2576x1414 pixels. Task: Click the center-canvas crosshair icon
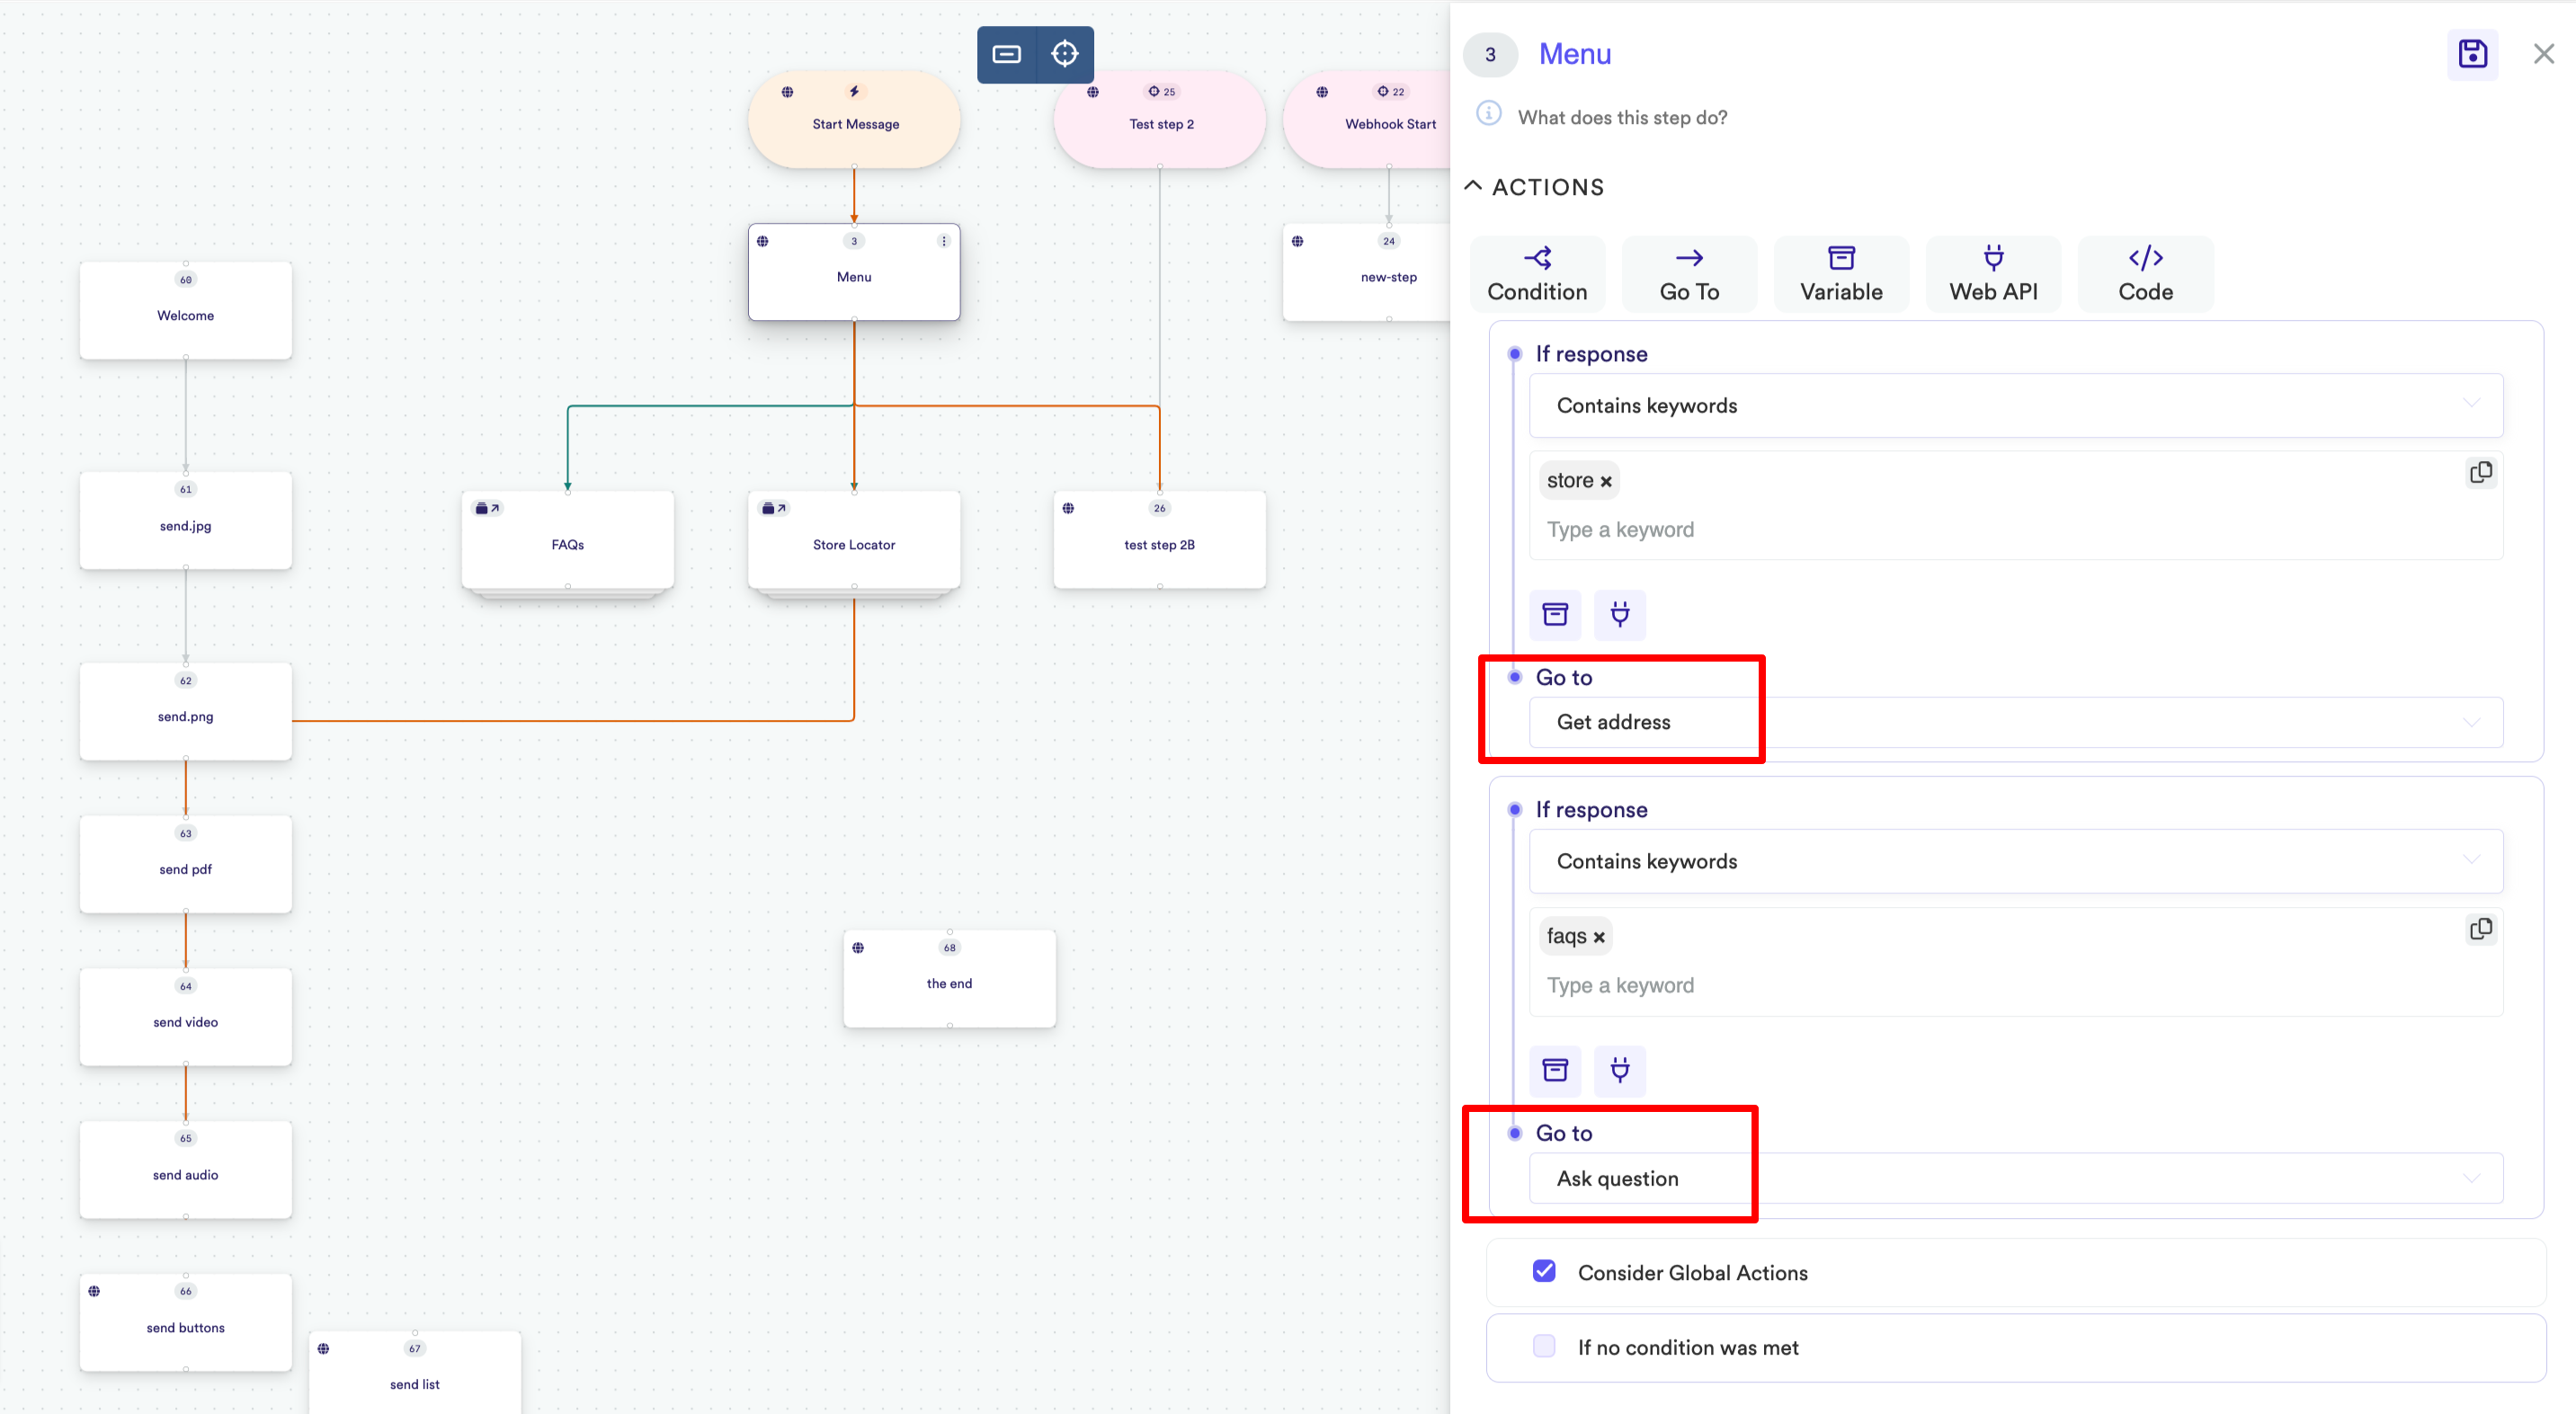1064,54
